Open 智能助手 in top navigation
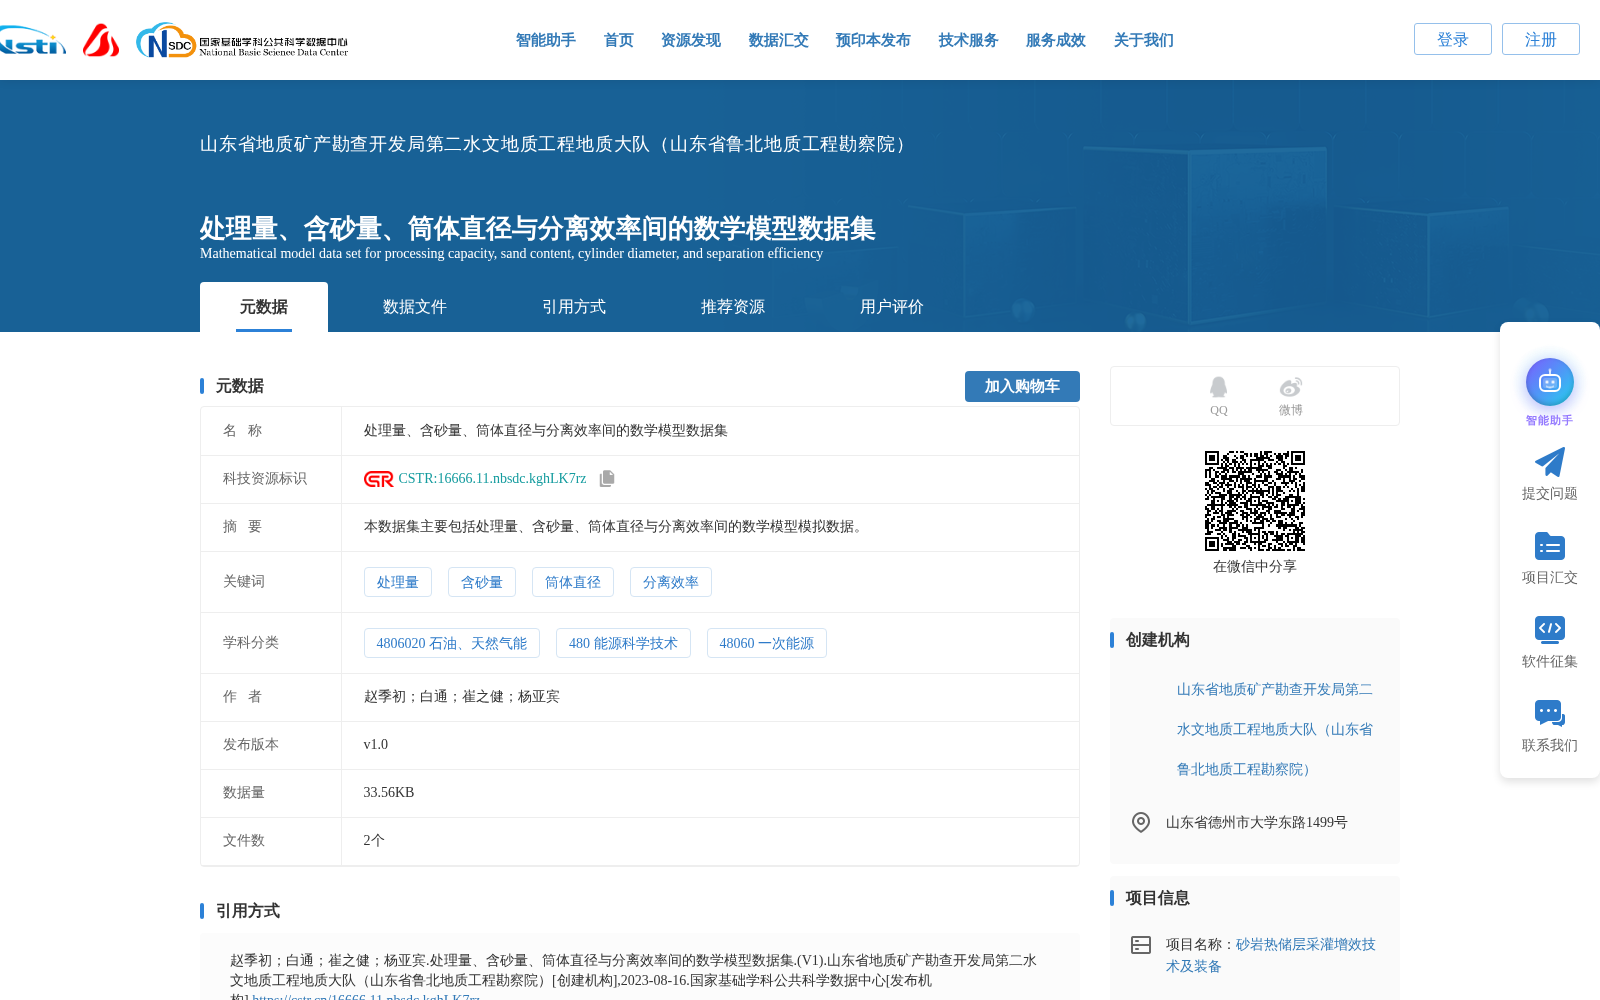Screen dimensions: 1600x1000 click(545, 40)
